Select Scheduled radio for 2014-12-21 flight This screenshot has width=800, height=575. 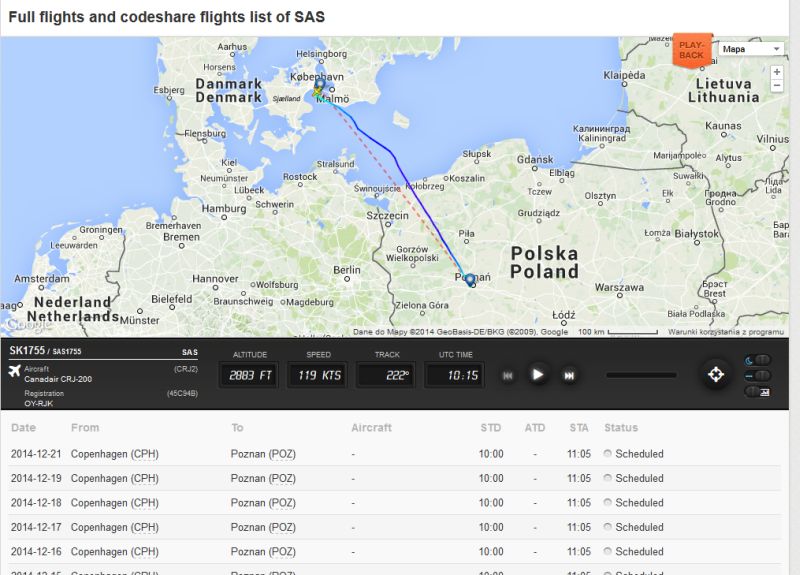point(608,454)
